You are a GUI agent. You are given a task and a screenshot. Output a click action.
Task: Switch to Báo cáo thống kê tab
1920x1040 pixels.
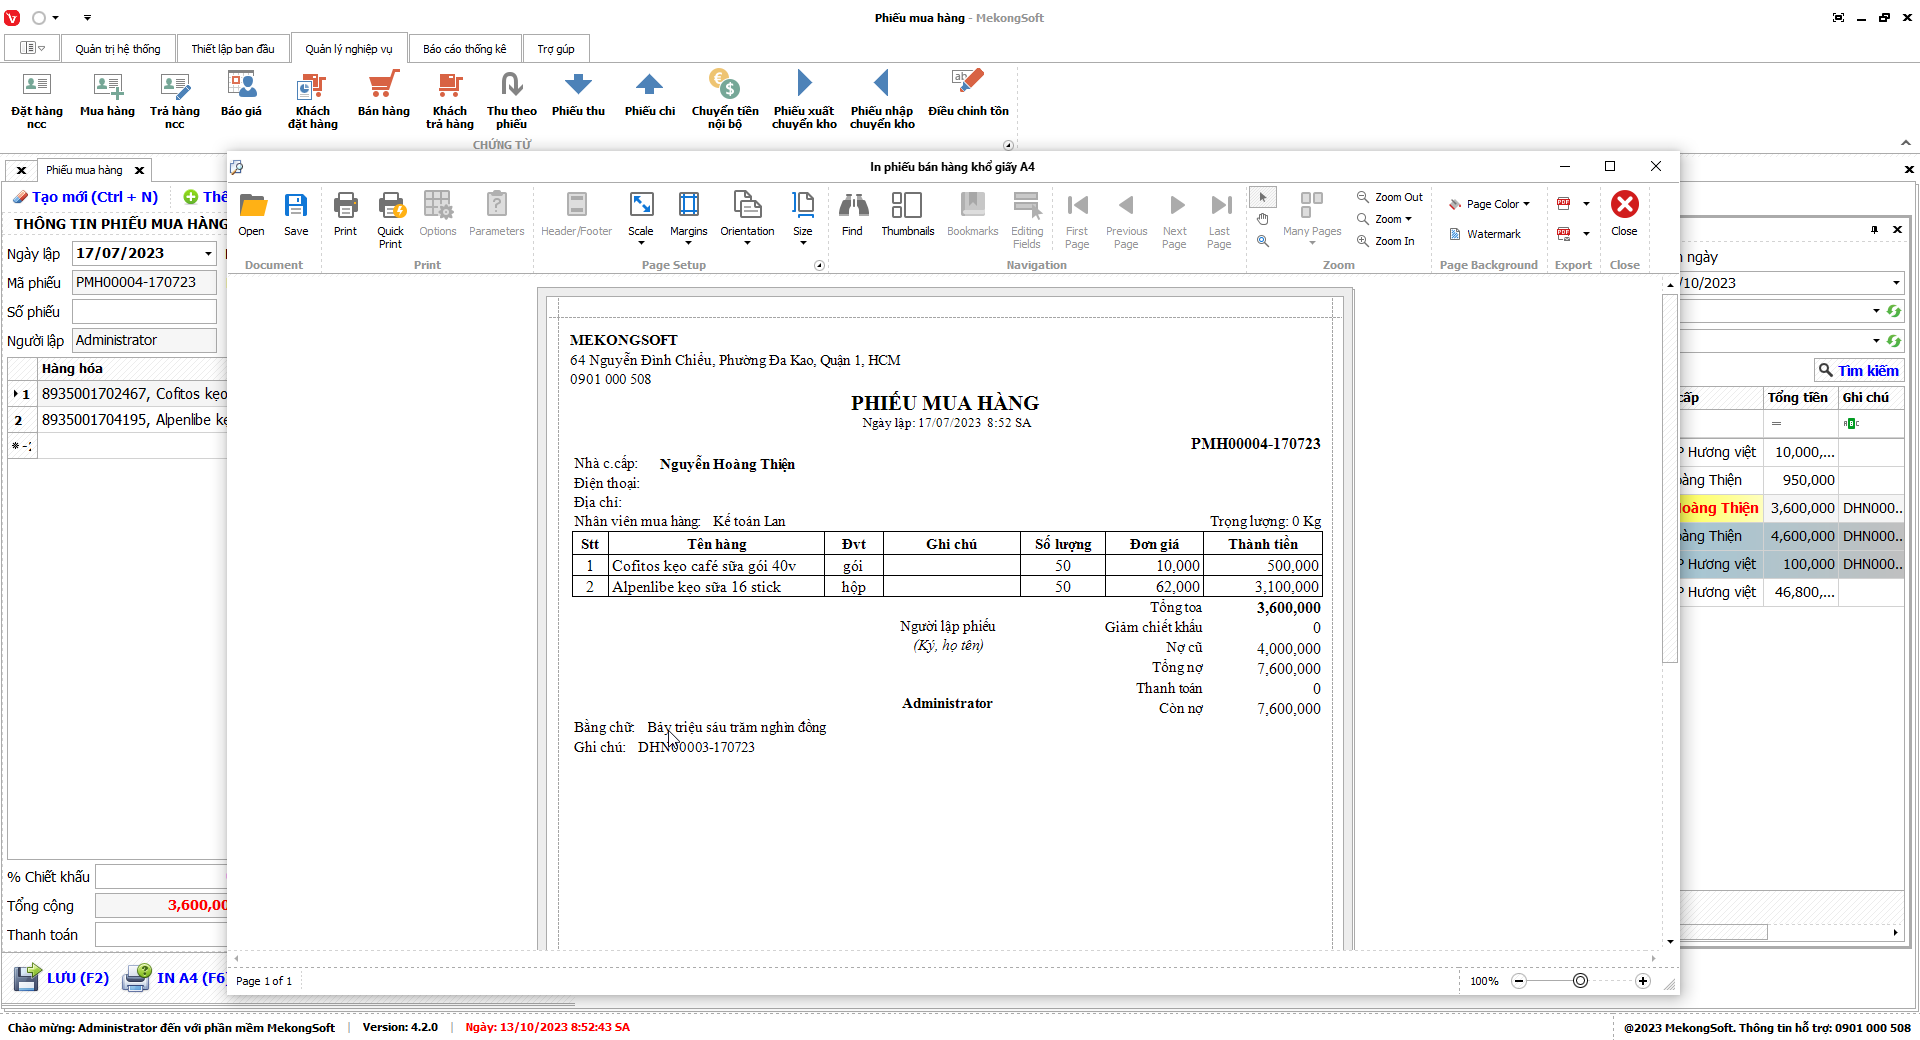[x=464, y=49]
